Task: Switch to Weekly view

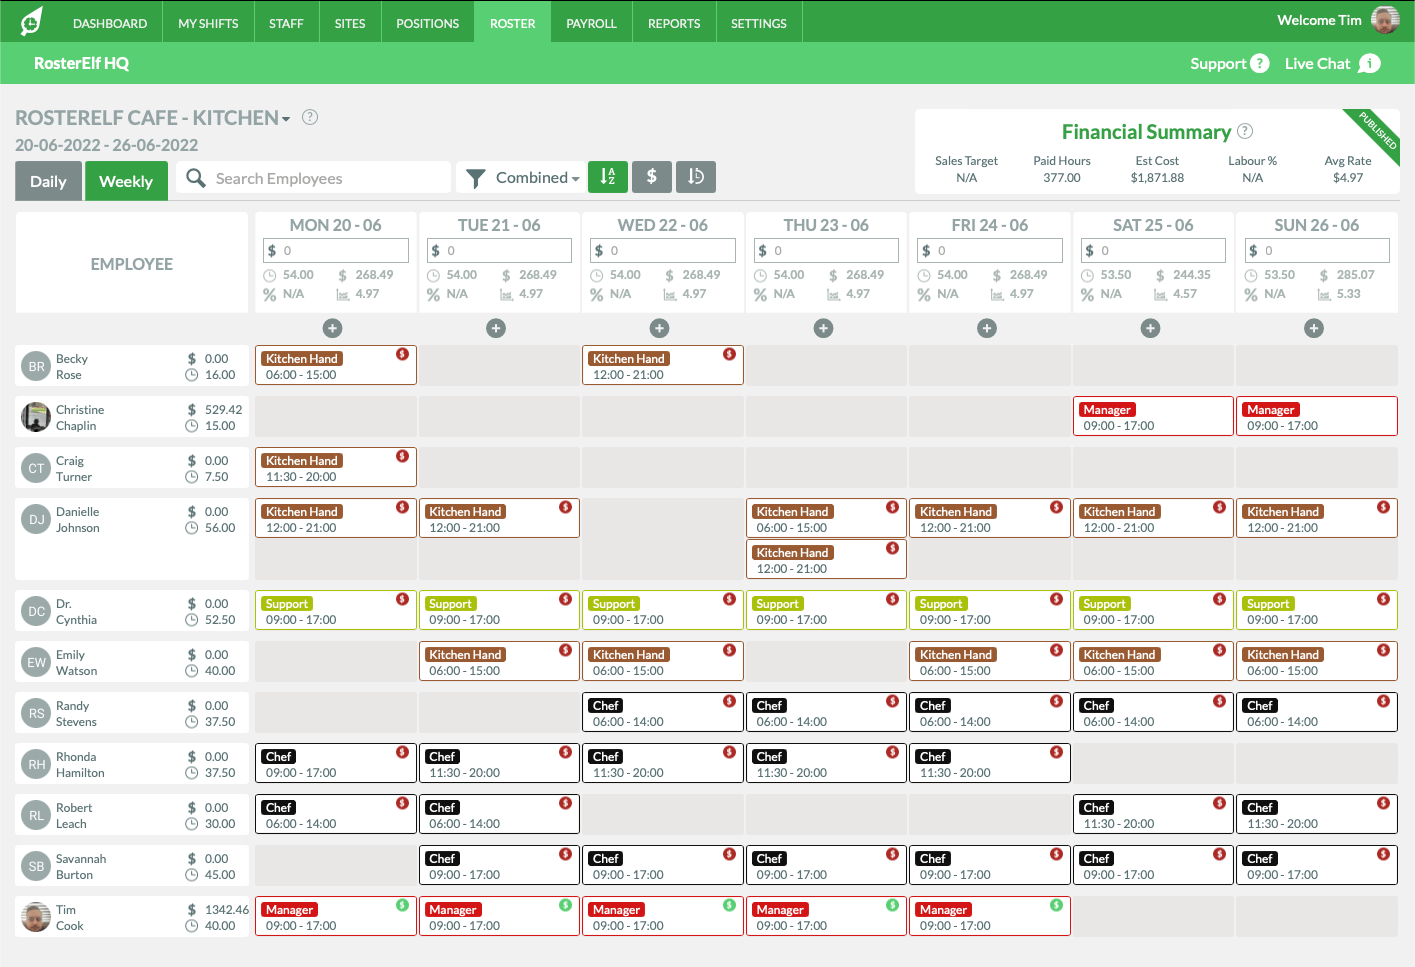Action: tap(126, 181)
